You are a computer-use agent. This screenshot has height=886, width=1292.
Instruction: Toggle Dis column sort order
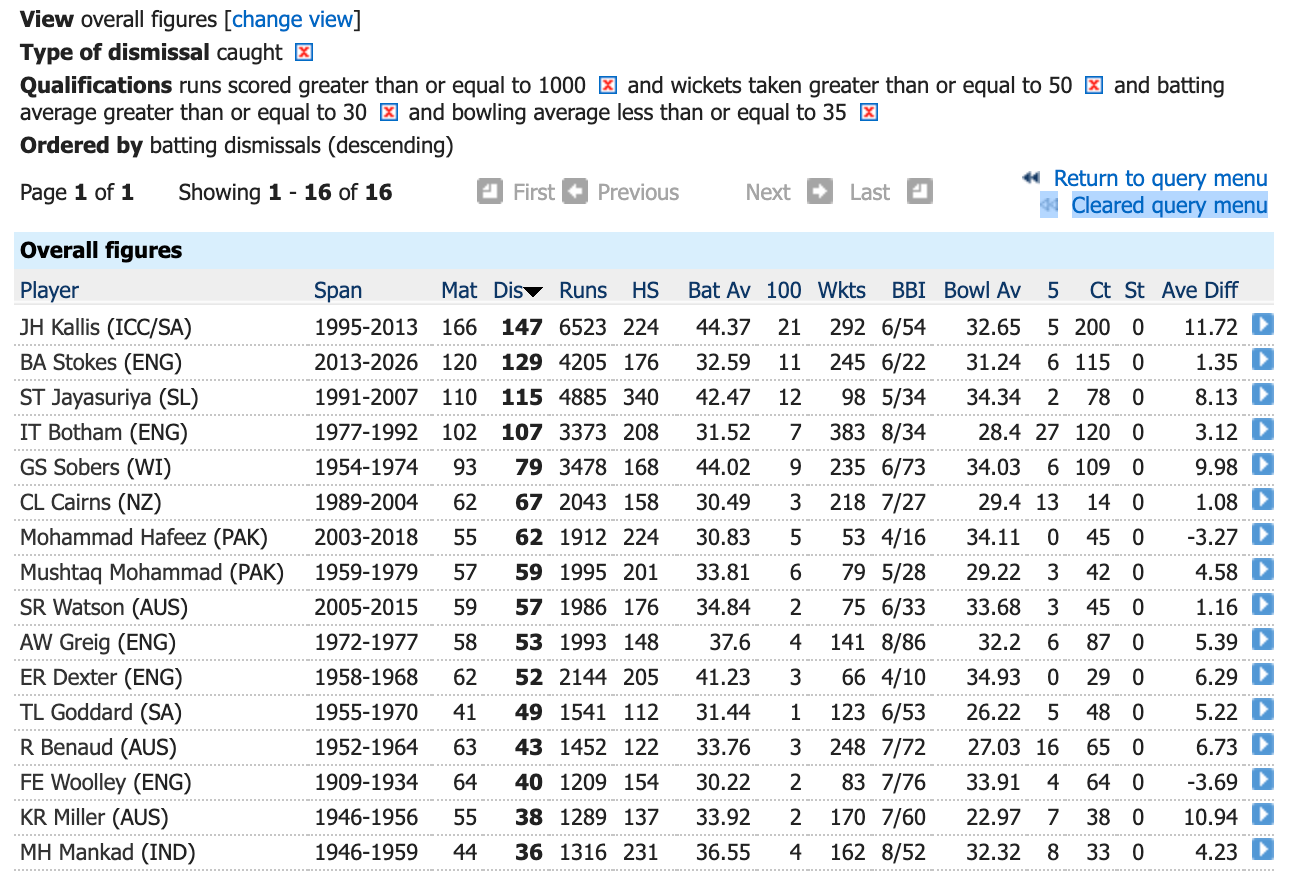[517, 290]
